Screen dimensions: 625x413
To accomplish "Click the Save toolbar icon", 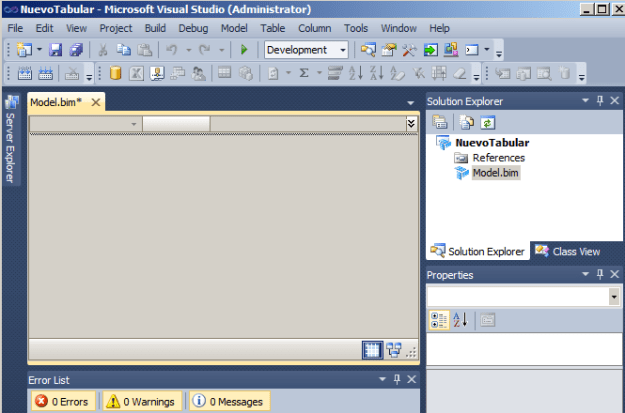I will [56, 50].
